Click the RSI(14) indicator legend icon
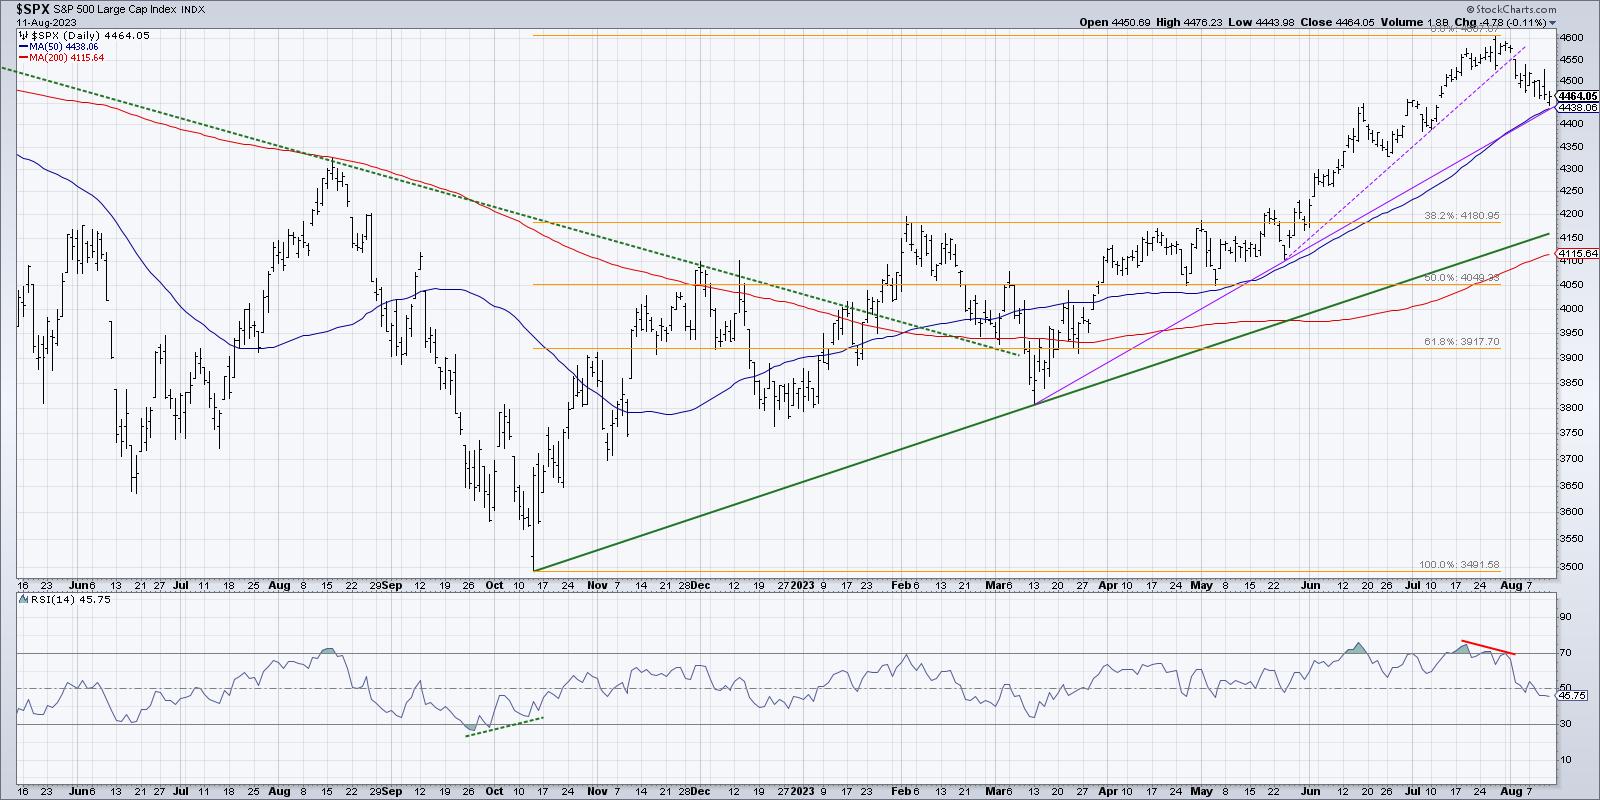Viewport: 1600px width, 800px height. [23, 599]
